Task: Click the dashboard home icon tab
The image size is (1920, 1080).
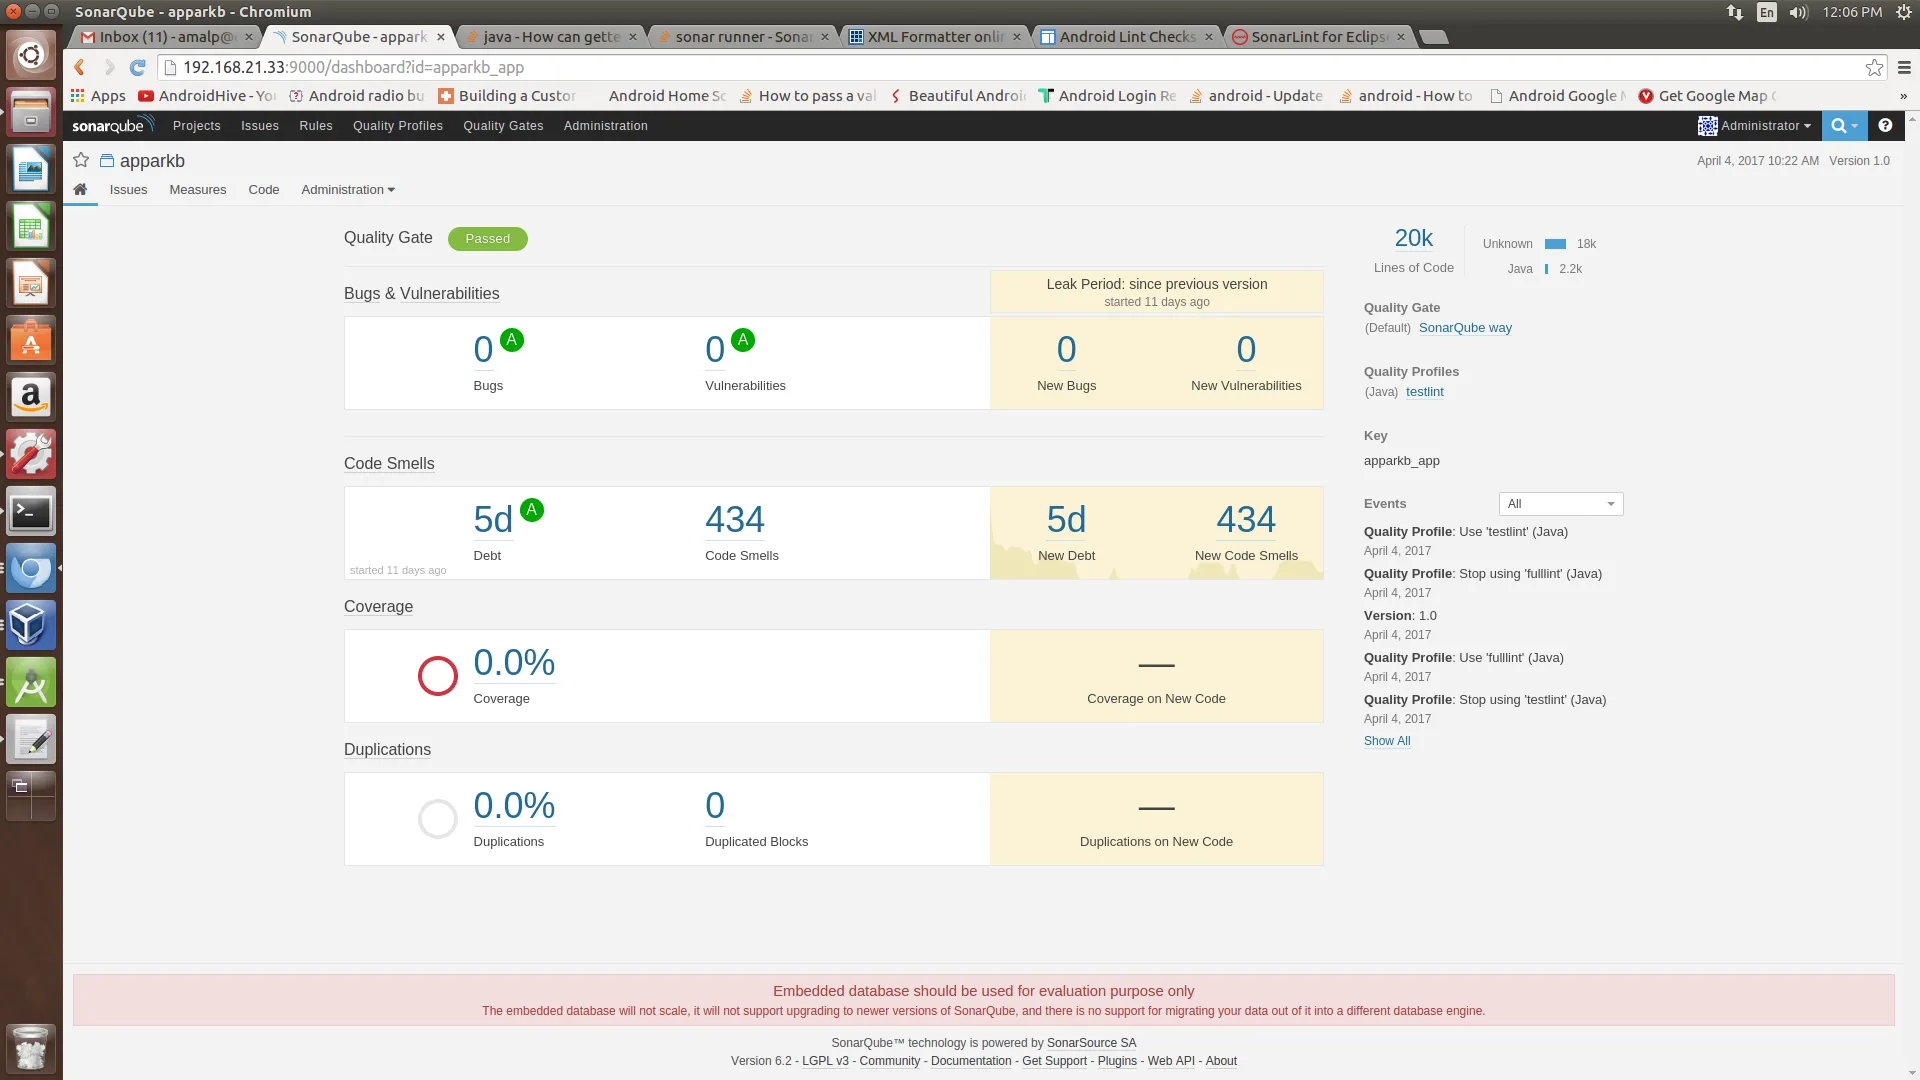Action: (80, 189)
